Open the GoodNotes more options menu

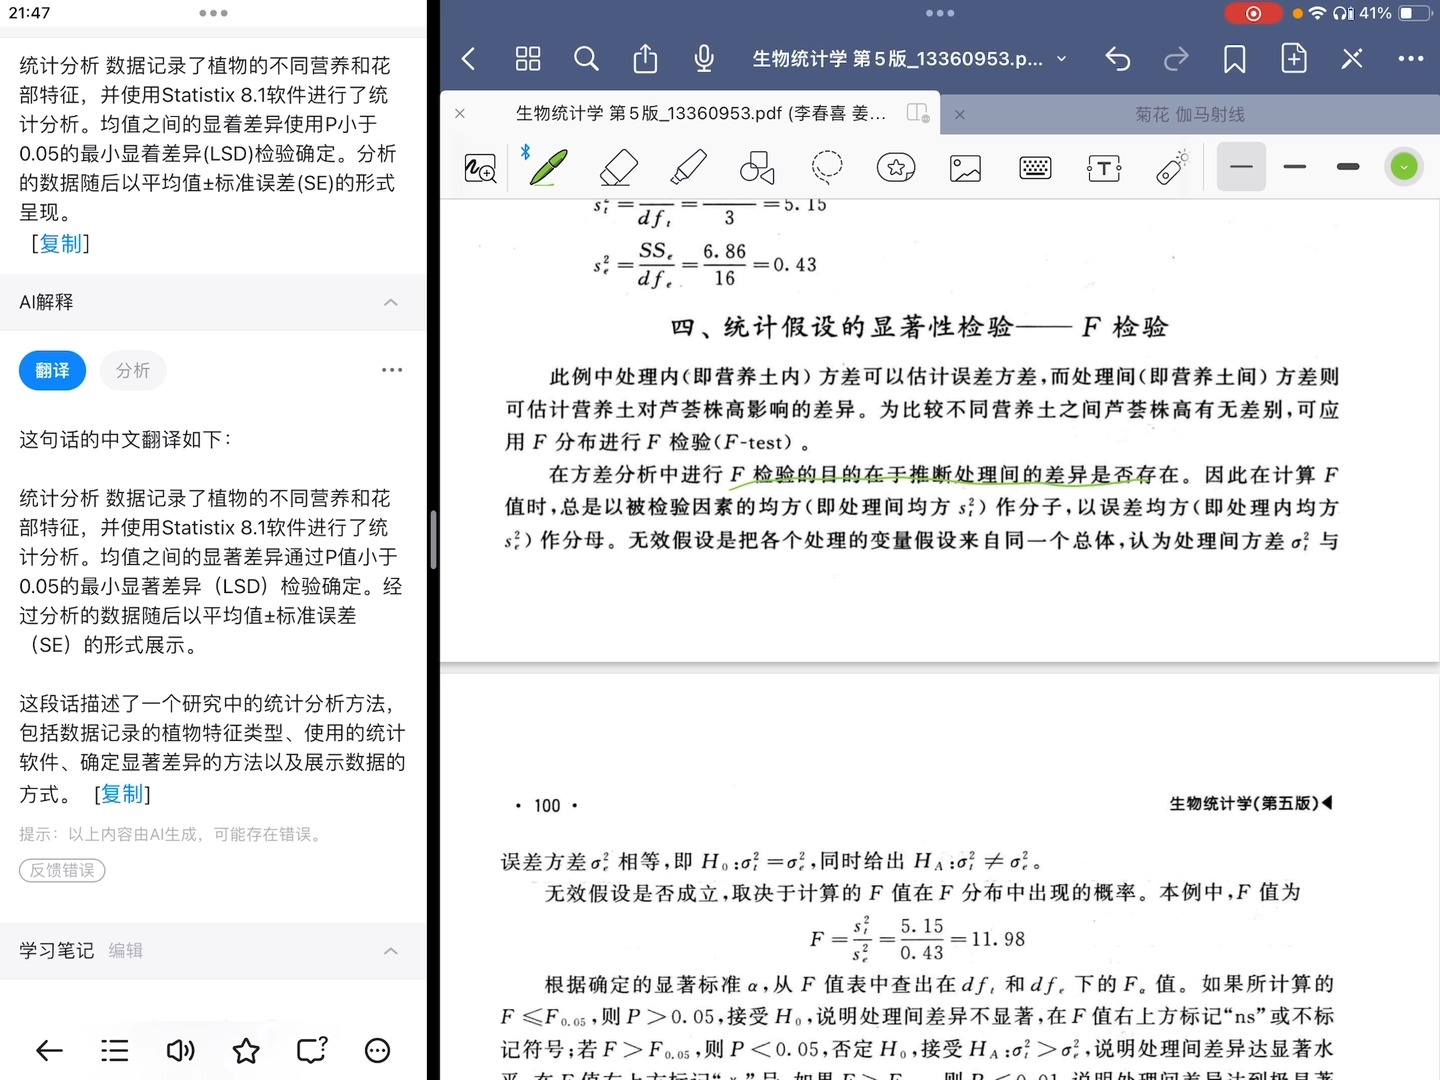pos(1411,59)
